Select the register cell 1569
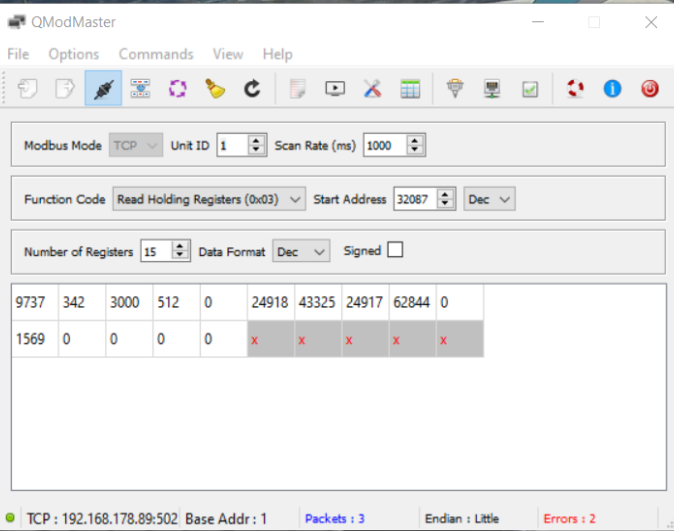This screenshot has width=674, height=531. pos(35,339)
